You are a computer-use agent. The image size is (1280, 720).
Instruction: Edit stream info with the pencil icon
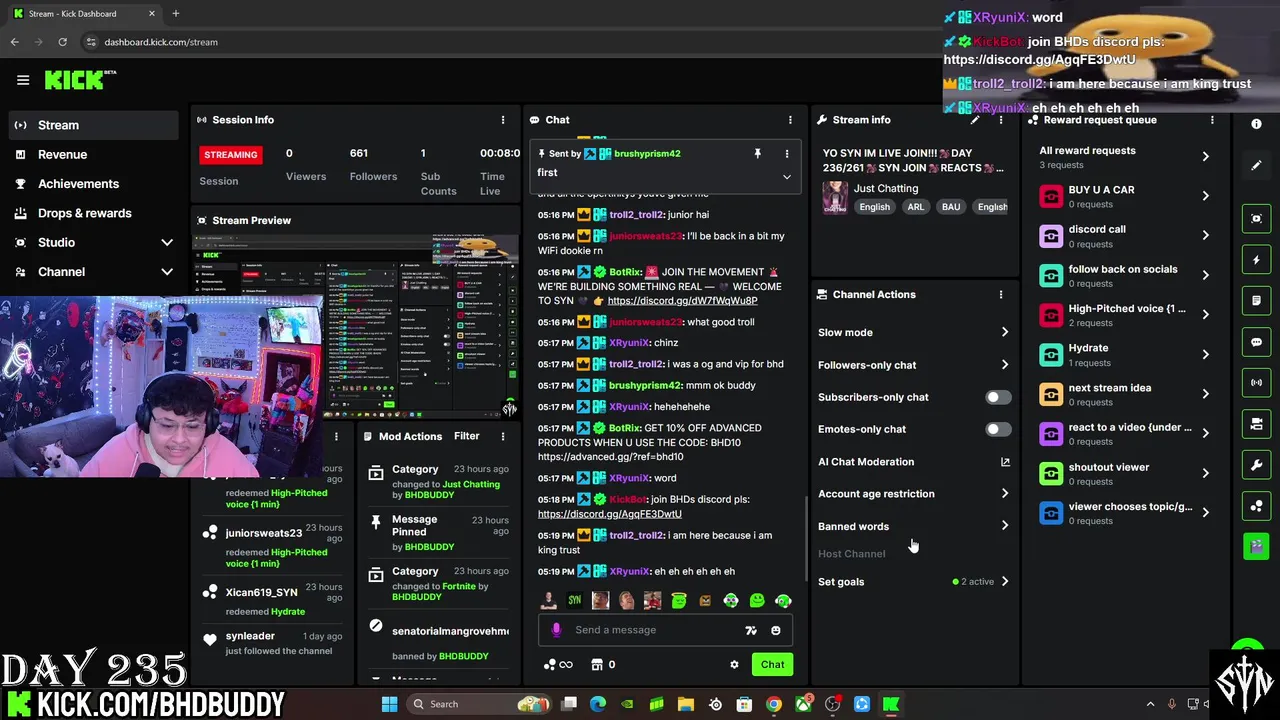(x=975, y=120)
